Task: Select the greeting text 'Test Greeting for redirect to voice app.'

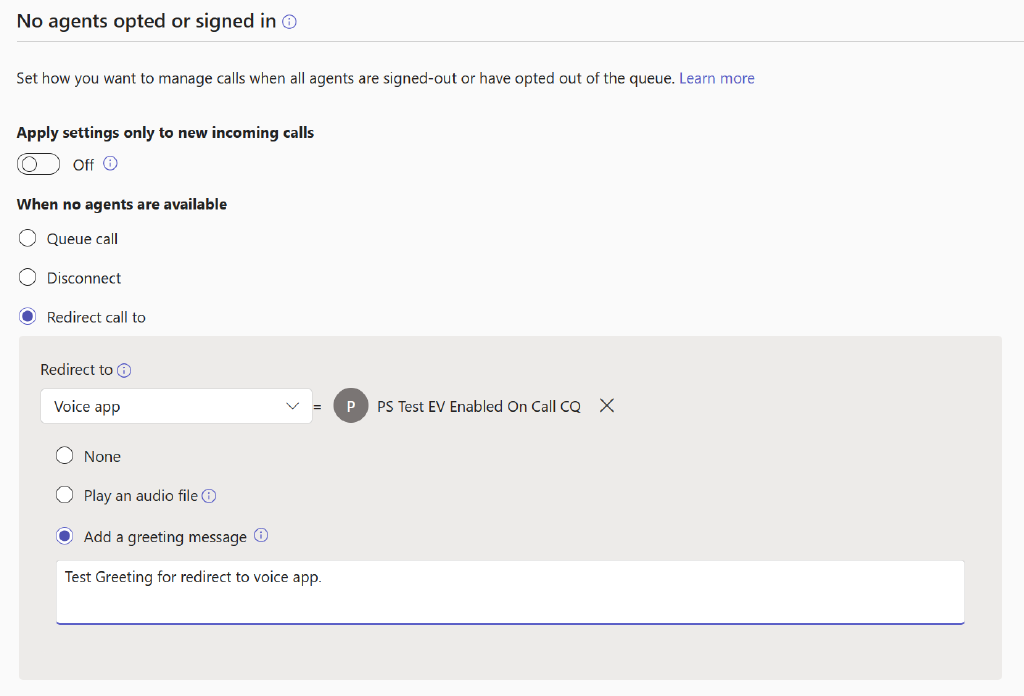Action: (195, 577)
